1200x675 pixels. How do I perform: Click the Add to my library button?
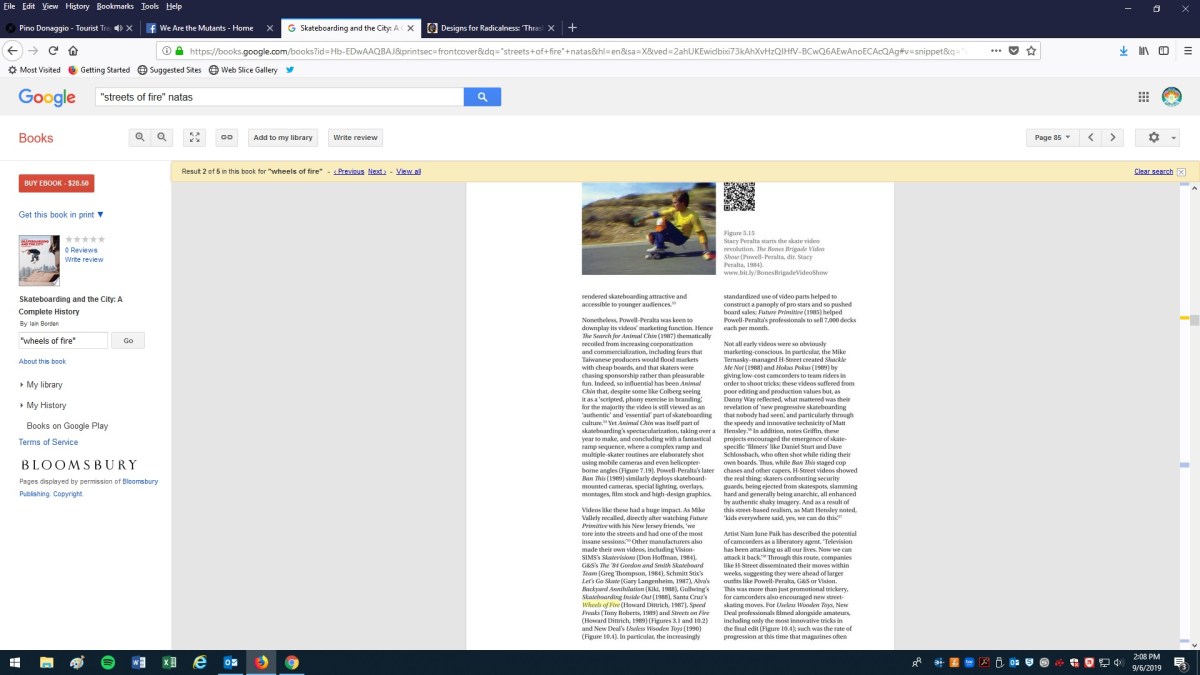click(x=283, y=137)
